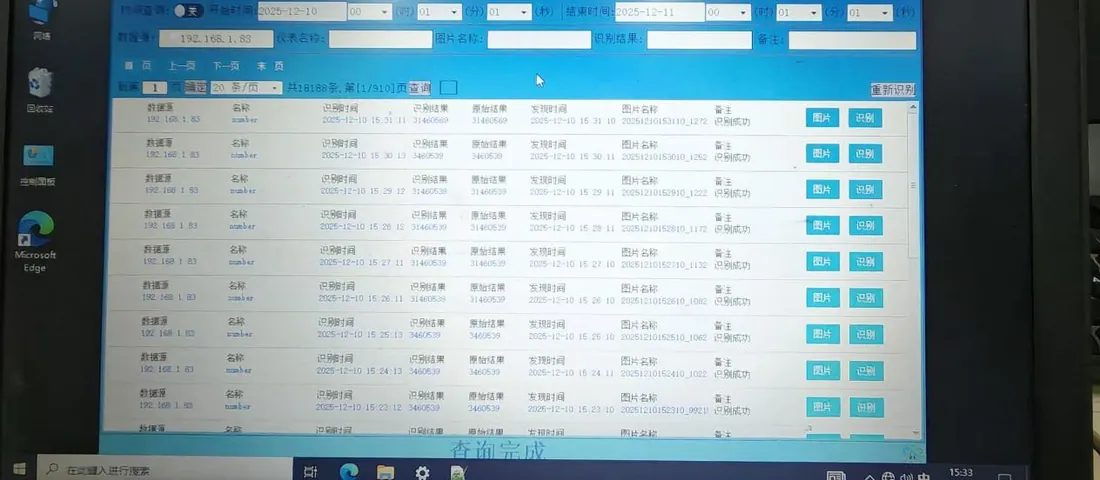The height and width of the screenshot is (480, 1100).
Task: Open the volume tray icon
Action: point(908,476)
